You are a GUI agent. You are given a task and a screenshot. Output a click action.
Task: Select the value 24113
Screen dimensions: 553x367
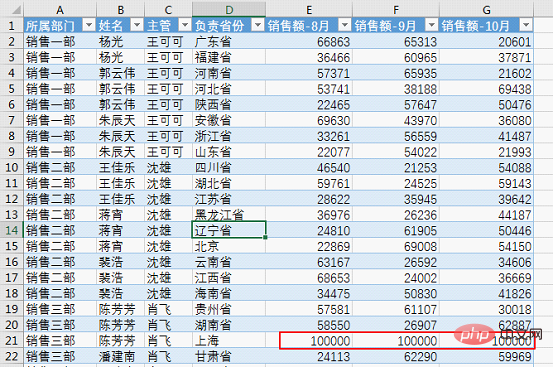[333, 357]
